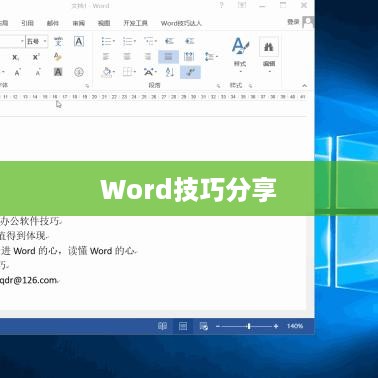Open the font name dropdown arrow
This screenshot has width=378, height=378.
(x=22, y=41)
